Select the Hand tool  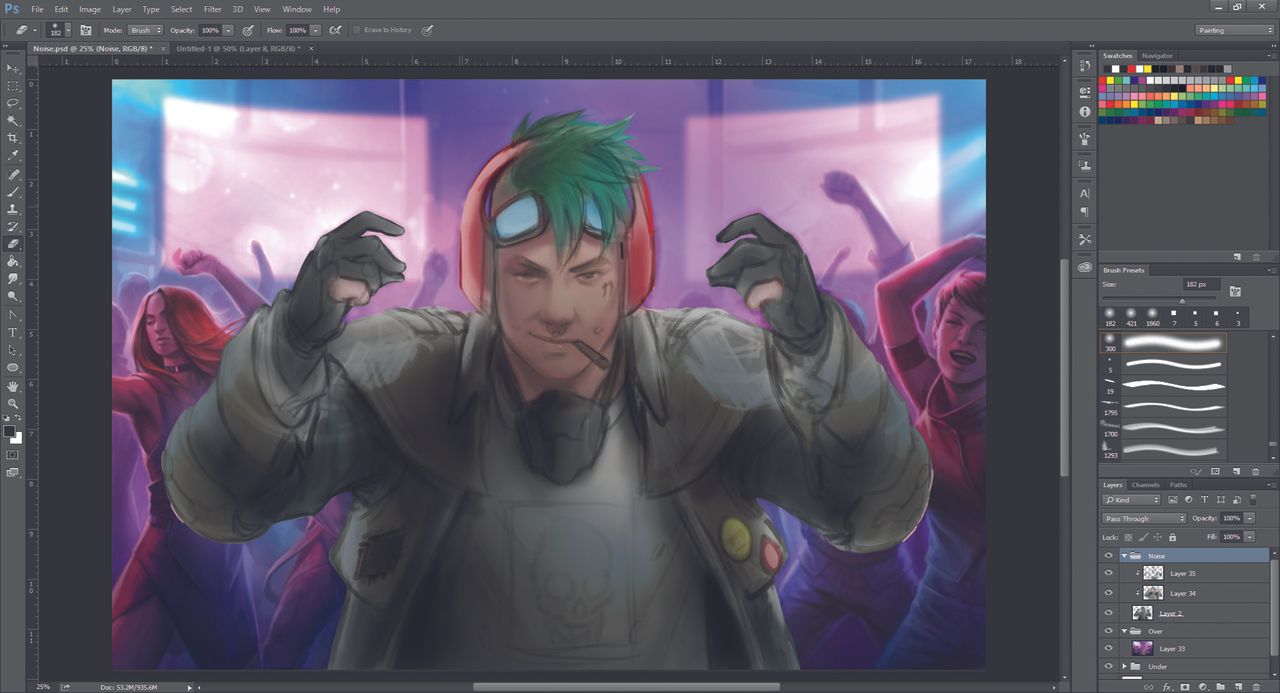click(13, 385)
